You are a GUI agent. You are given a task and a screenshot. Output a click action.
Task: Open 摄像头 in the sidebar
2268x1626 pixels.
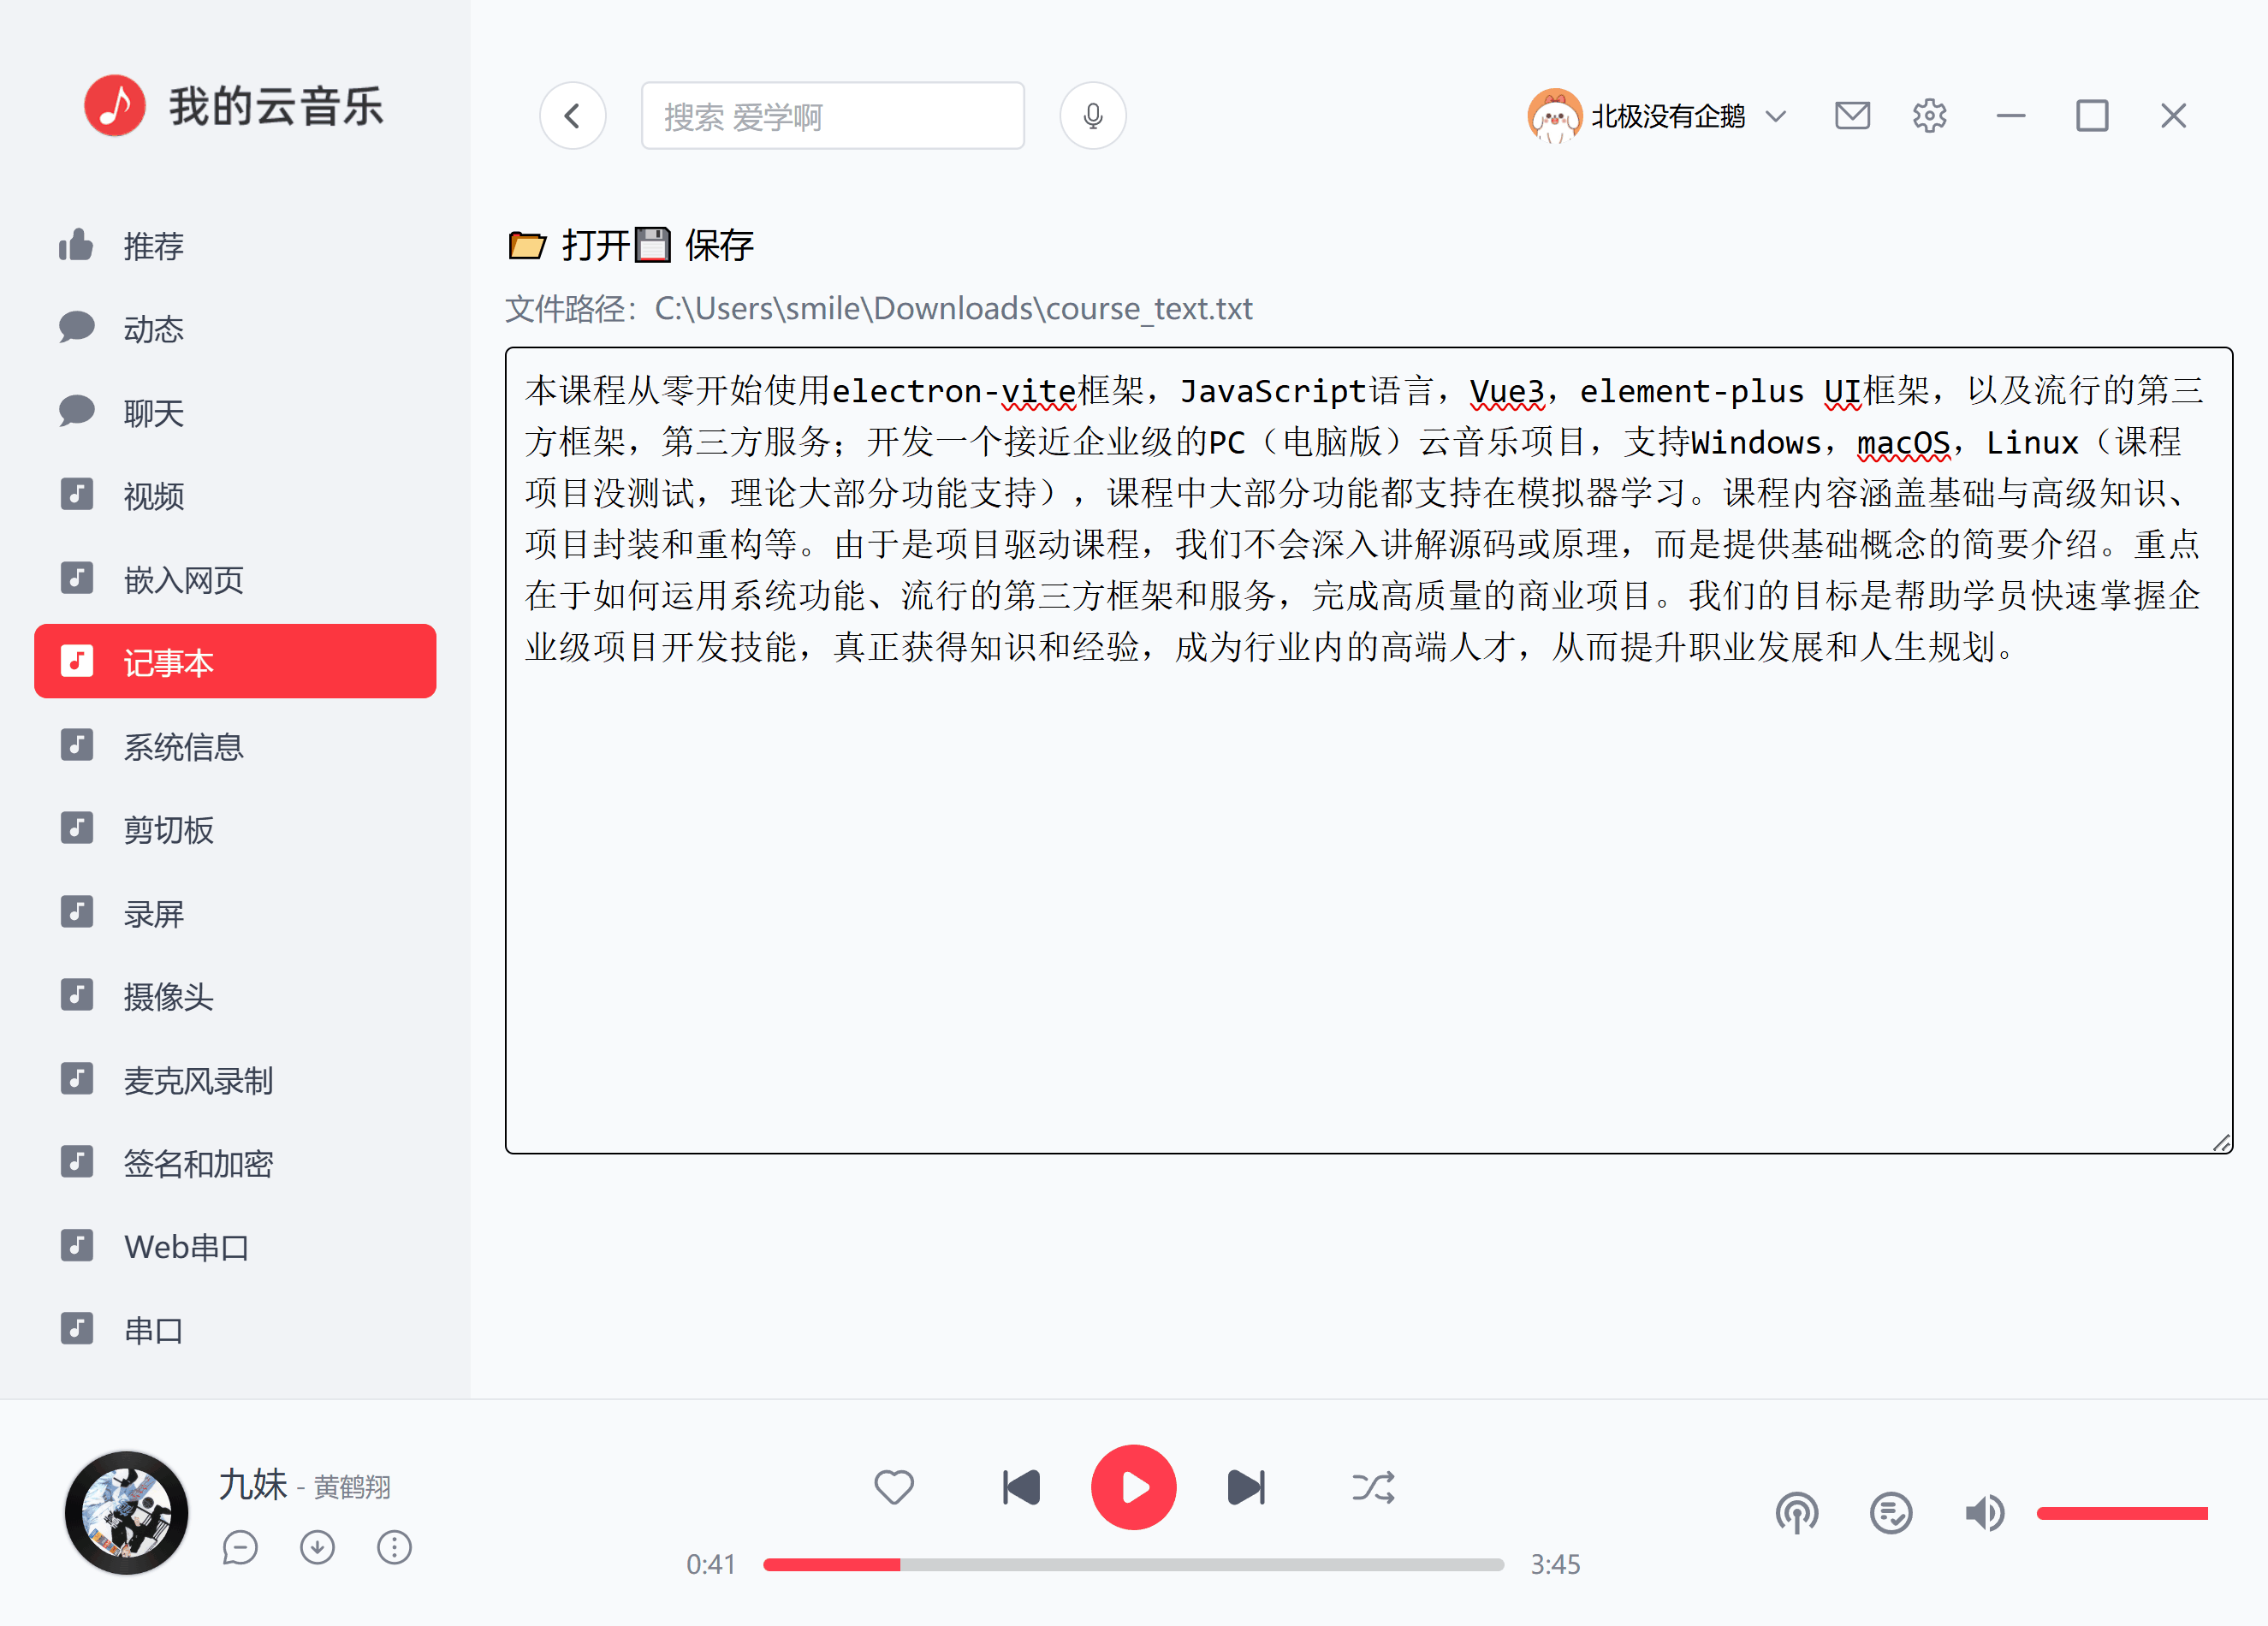tap(235, 996)
